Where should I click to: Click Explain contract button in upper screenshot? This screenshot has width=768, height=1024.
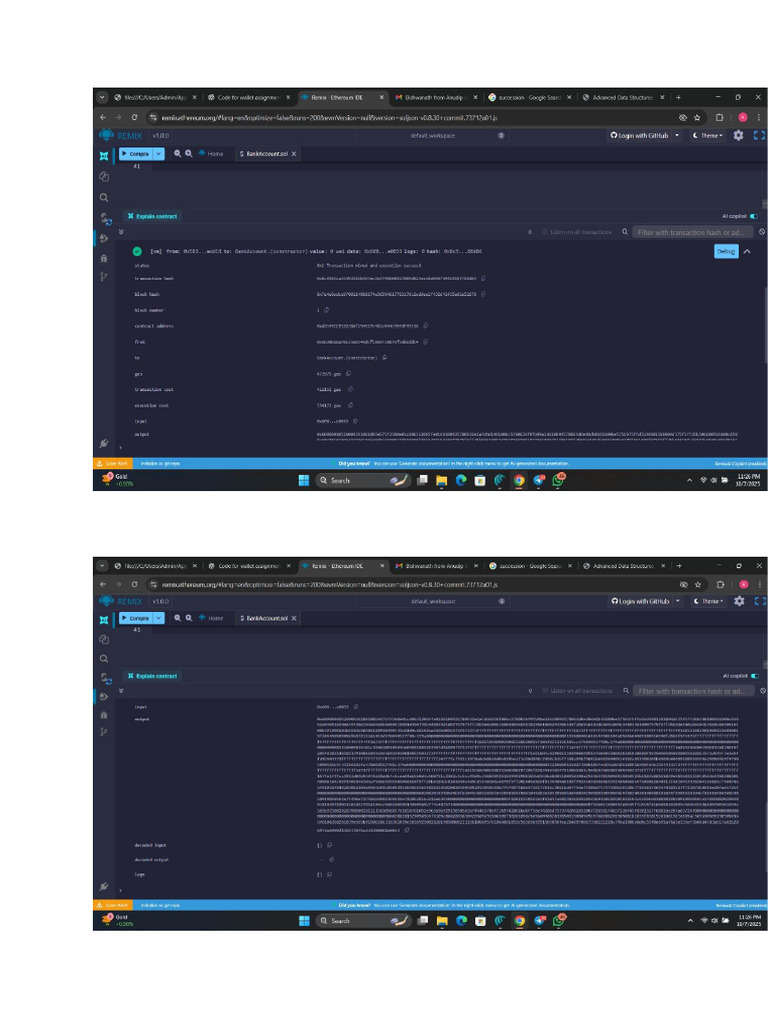tap(153, 216)
